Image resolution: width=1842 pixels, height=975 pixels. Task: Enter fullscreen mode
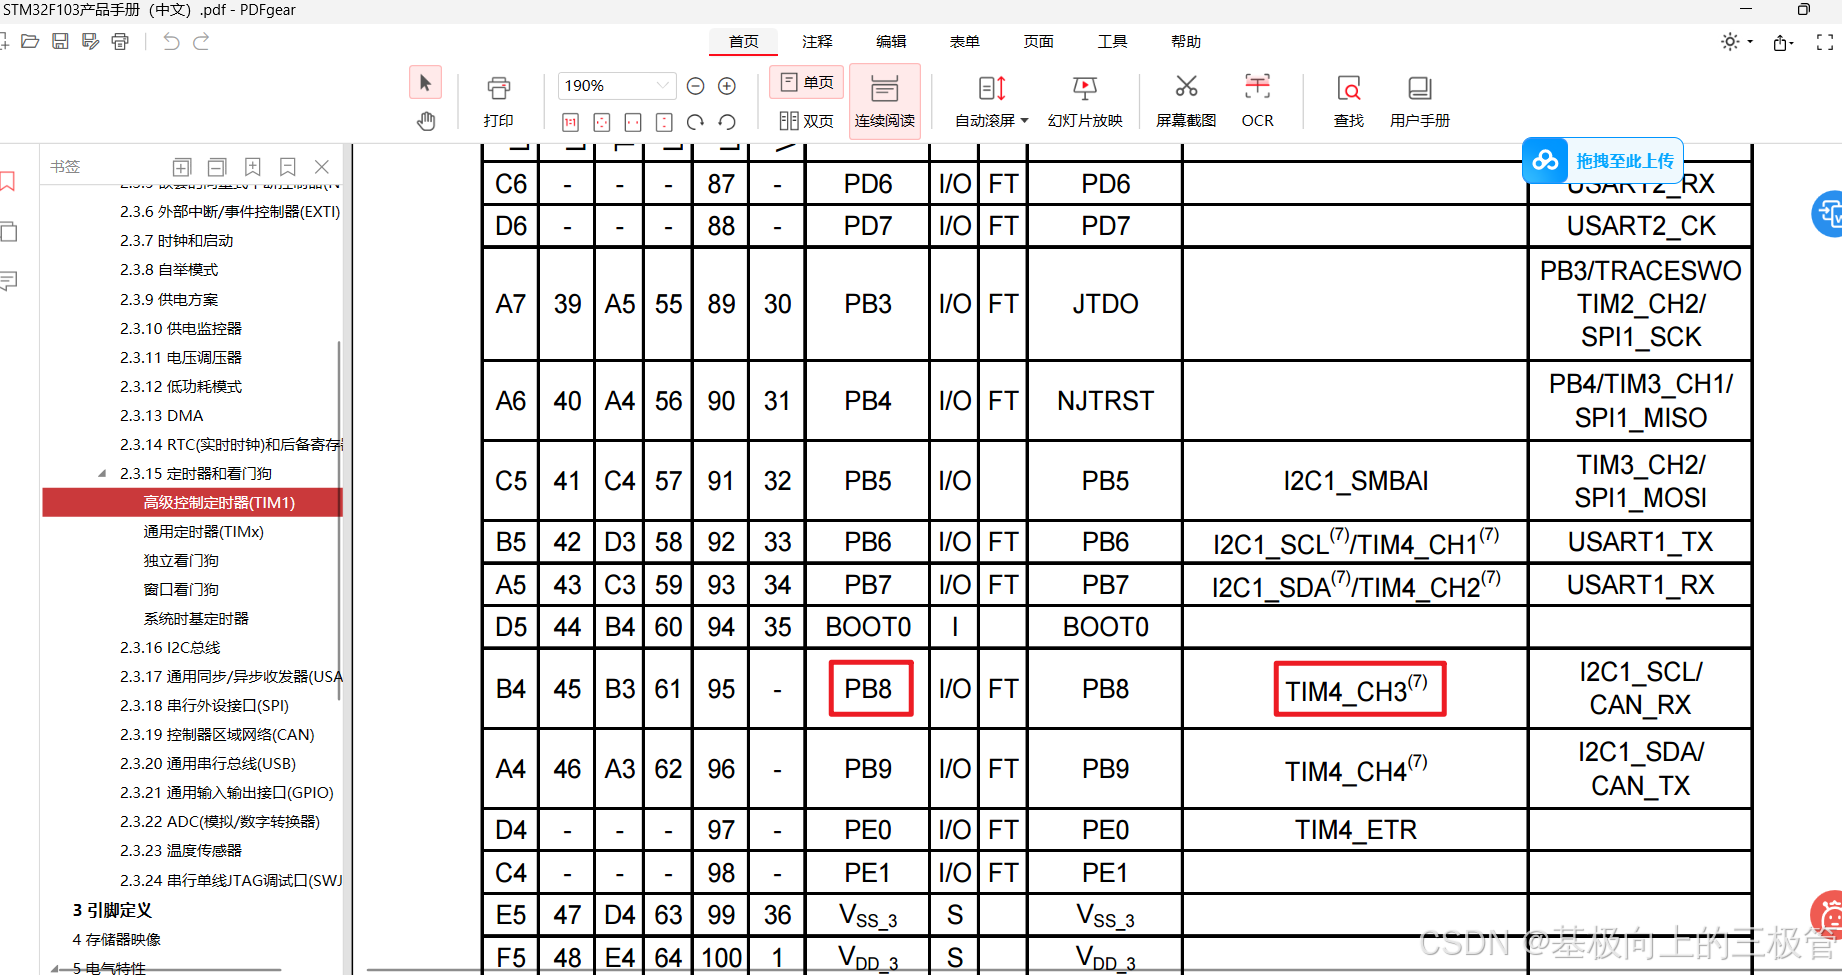1825,42
